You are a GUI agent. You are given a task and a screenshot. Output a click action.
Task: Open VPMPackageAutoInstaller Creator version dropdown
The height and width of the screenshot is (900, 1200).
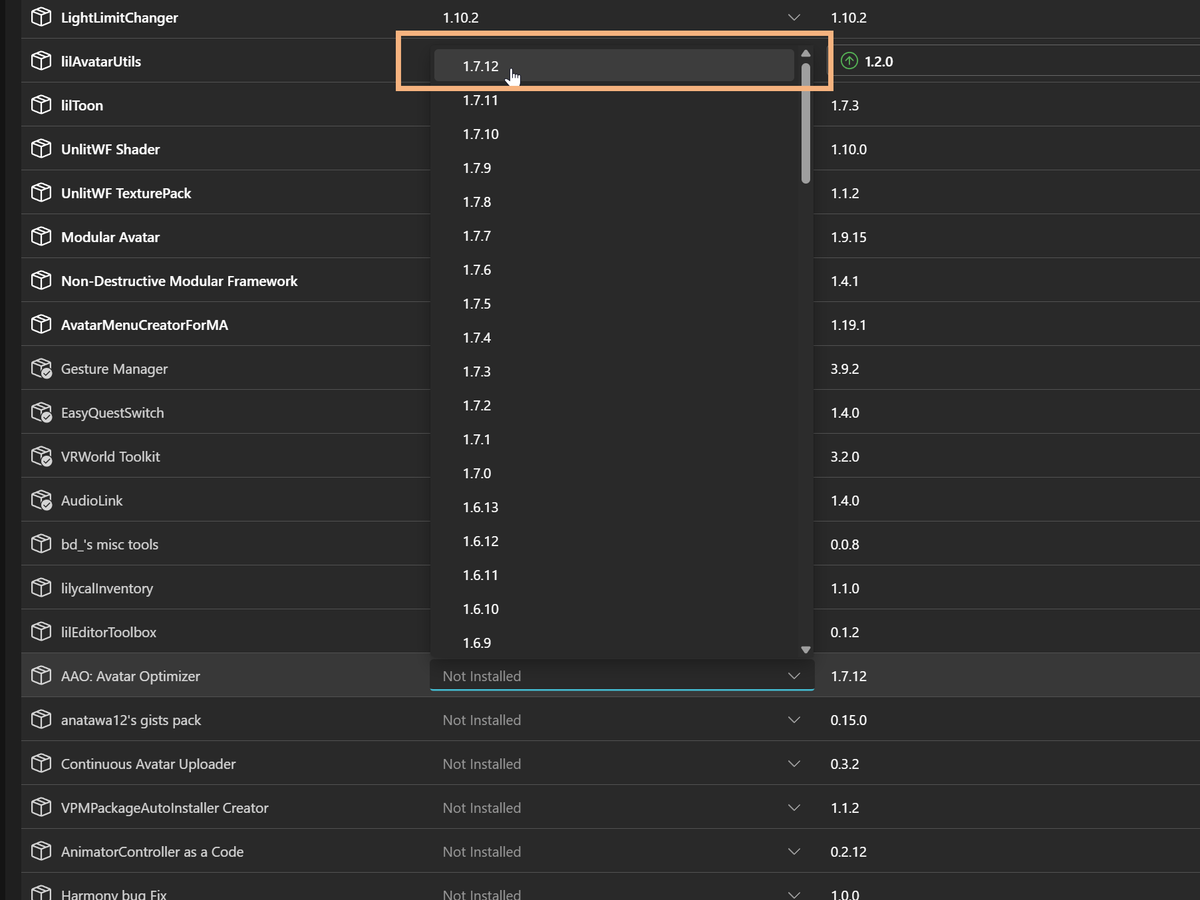[x=622, y=808]
